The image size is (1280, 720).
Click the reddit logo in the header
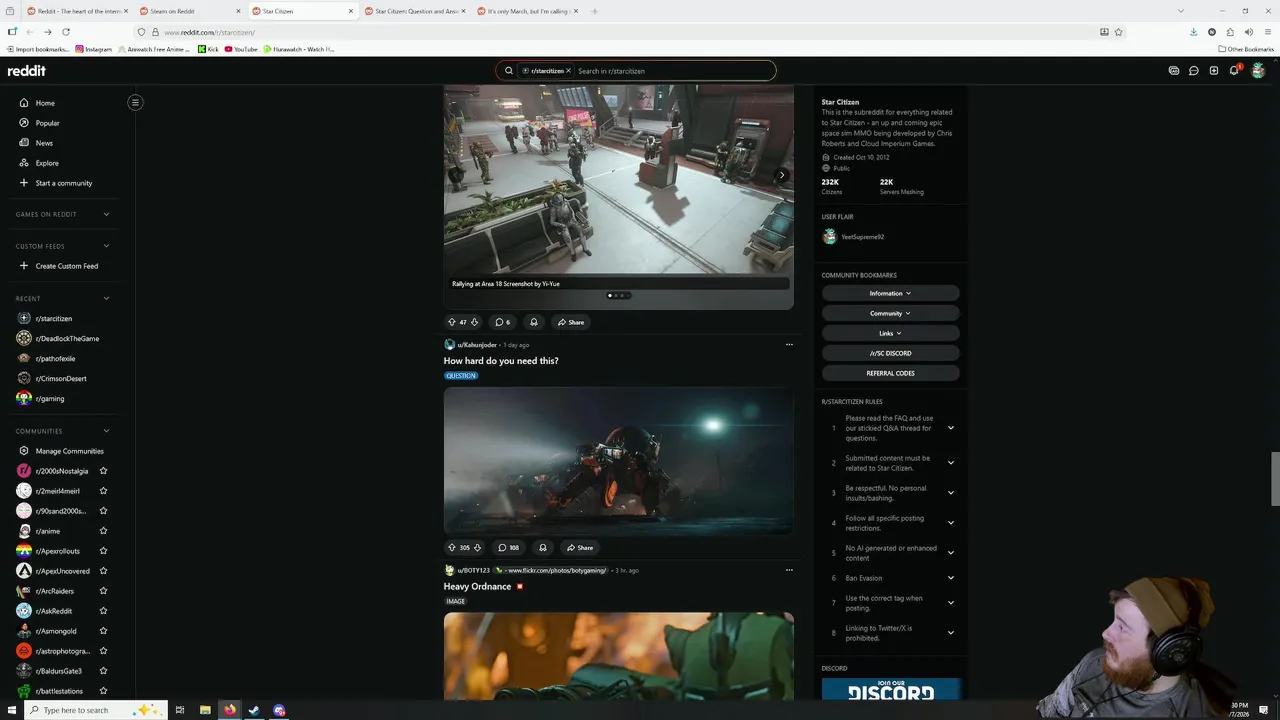pyautogui.click(x=27, y=71)
